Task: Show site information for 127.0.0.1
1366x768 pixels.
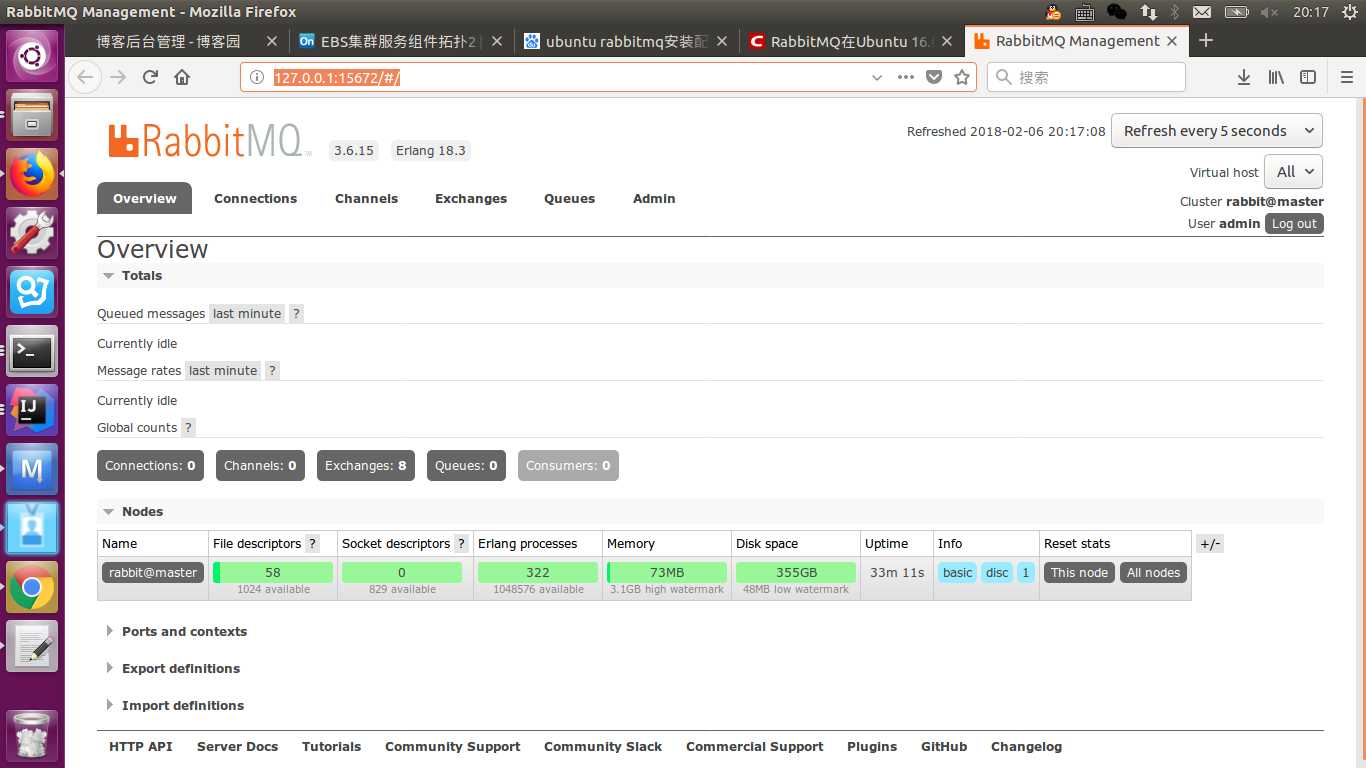Action: pos(257,77)
